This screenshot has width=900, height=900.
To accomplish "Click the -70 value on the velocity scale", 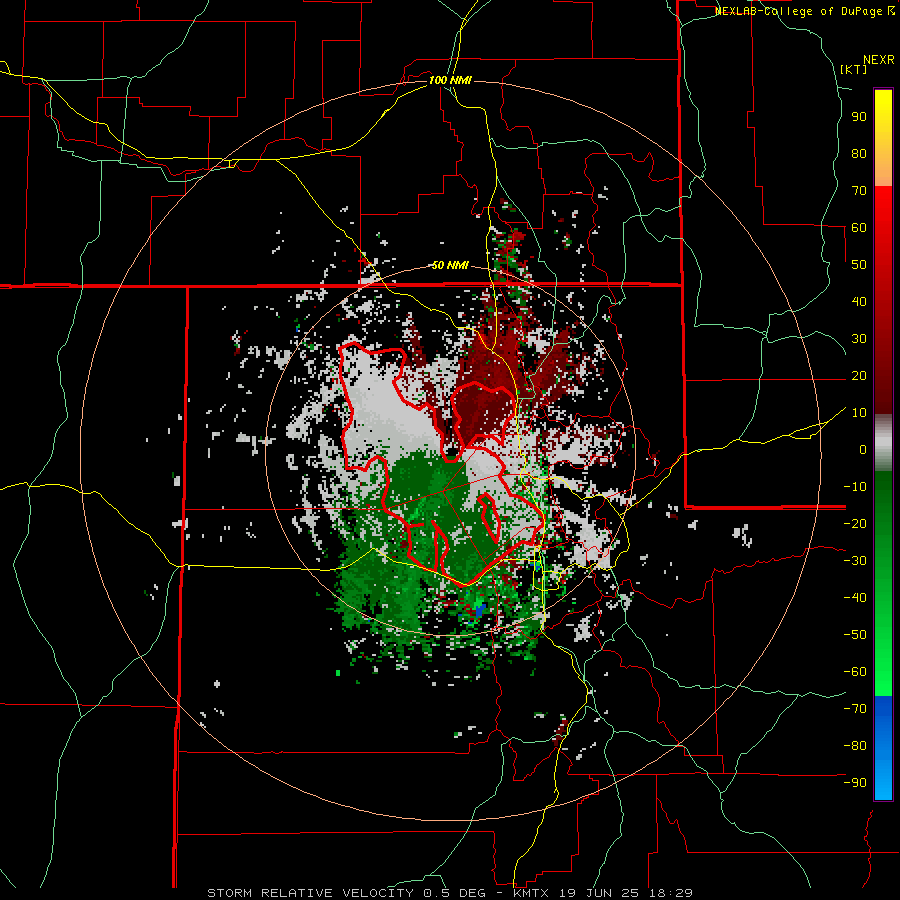I will click(x=855, y=709).
